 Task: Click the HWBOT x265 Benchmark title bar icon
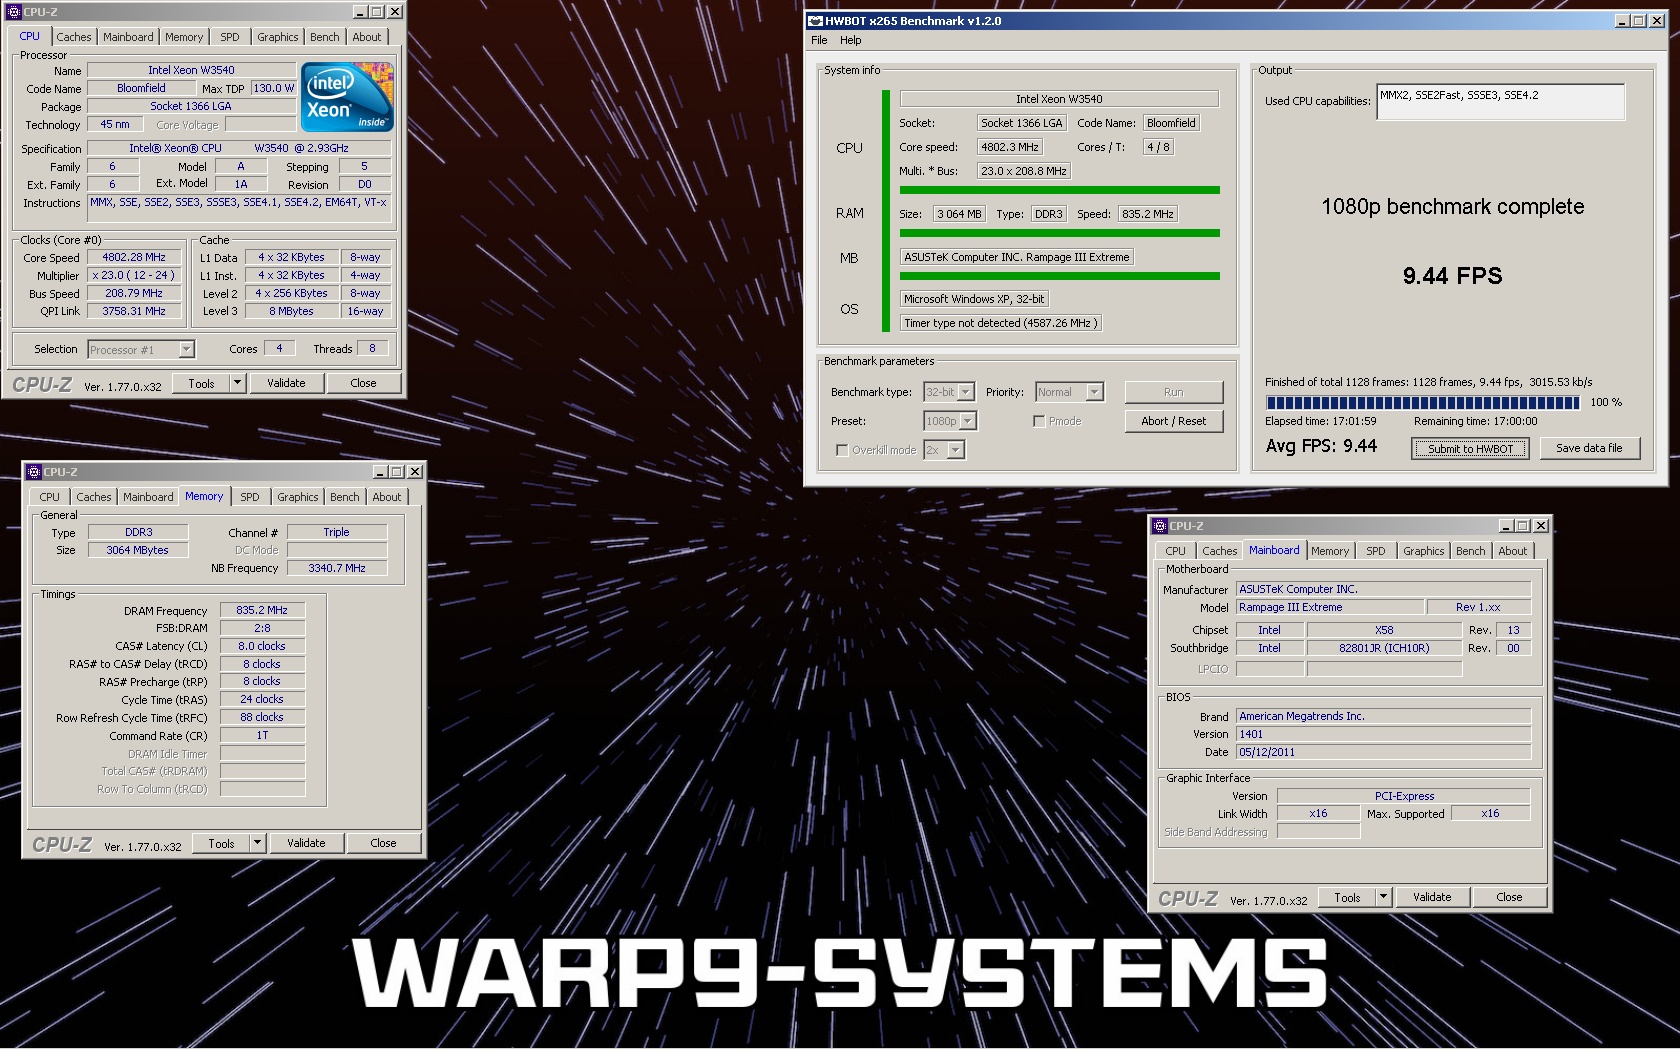815,21
